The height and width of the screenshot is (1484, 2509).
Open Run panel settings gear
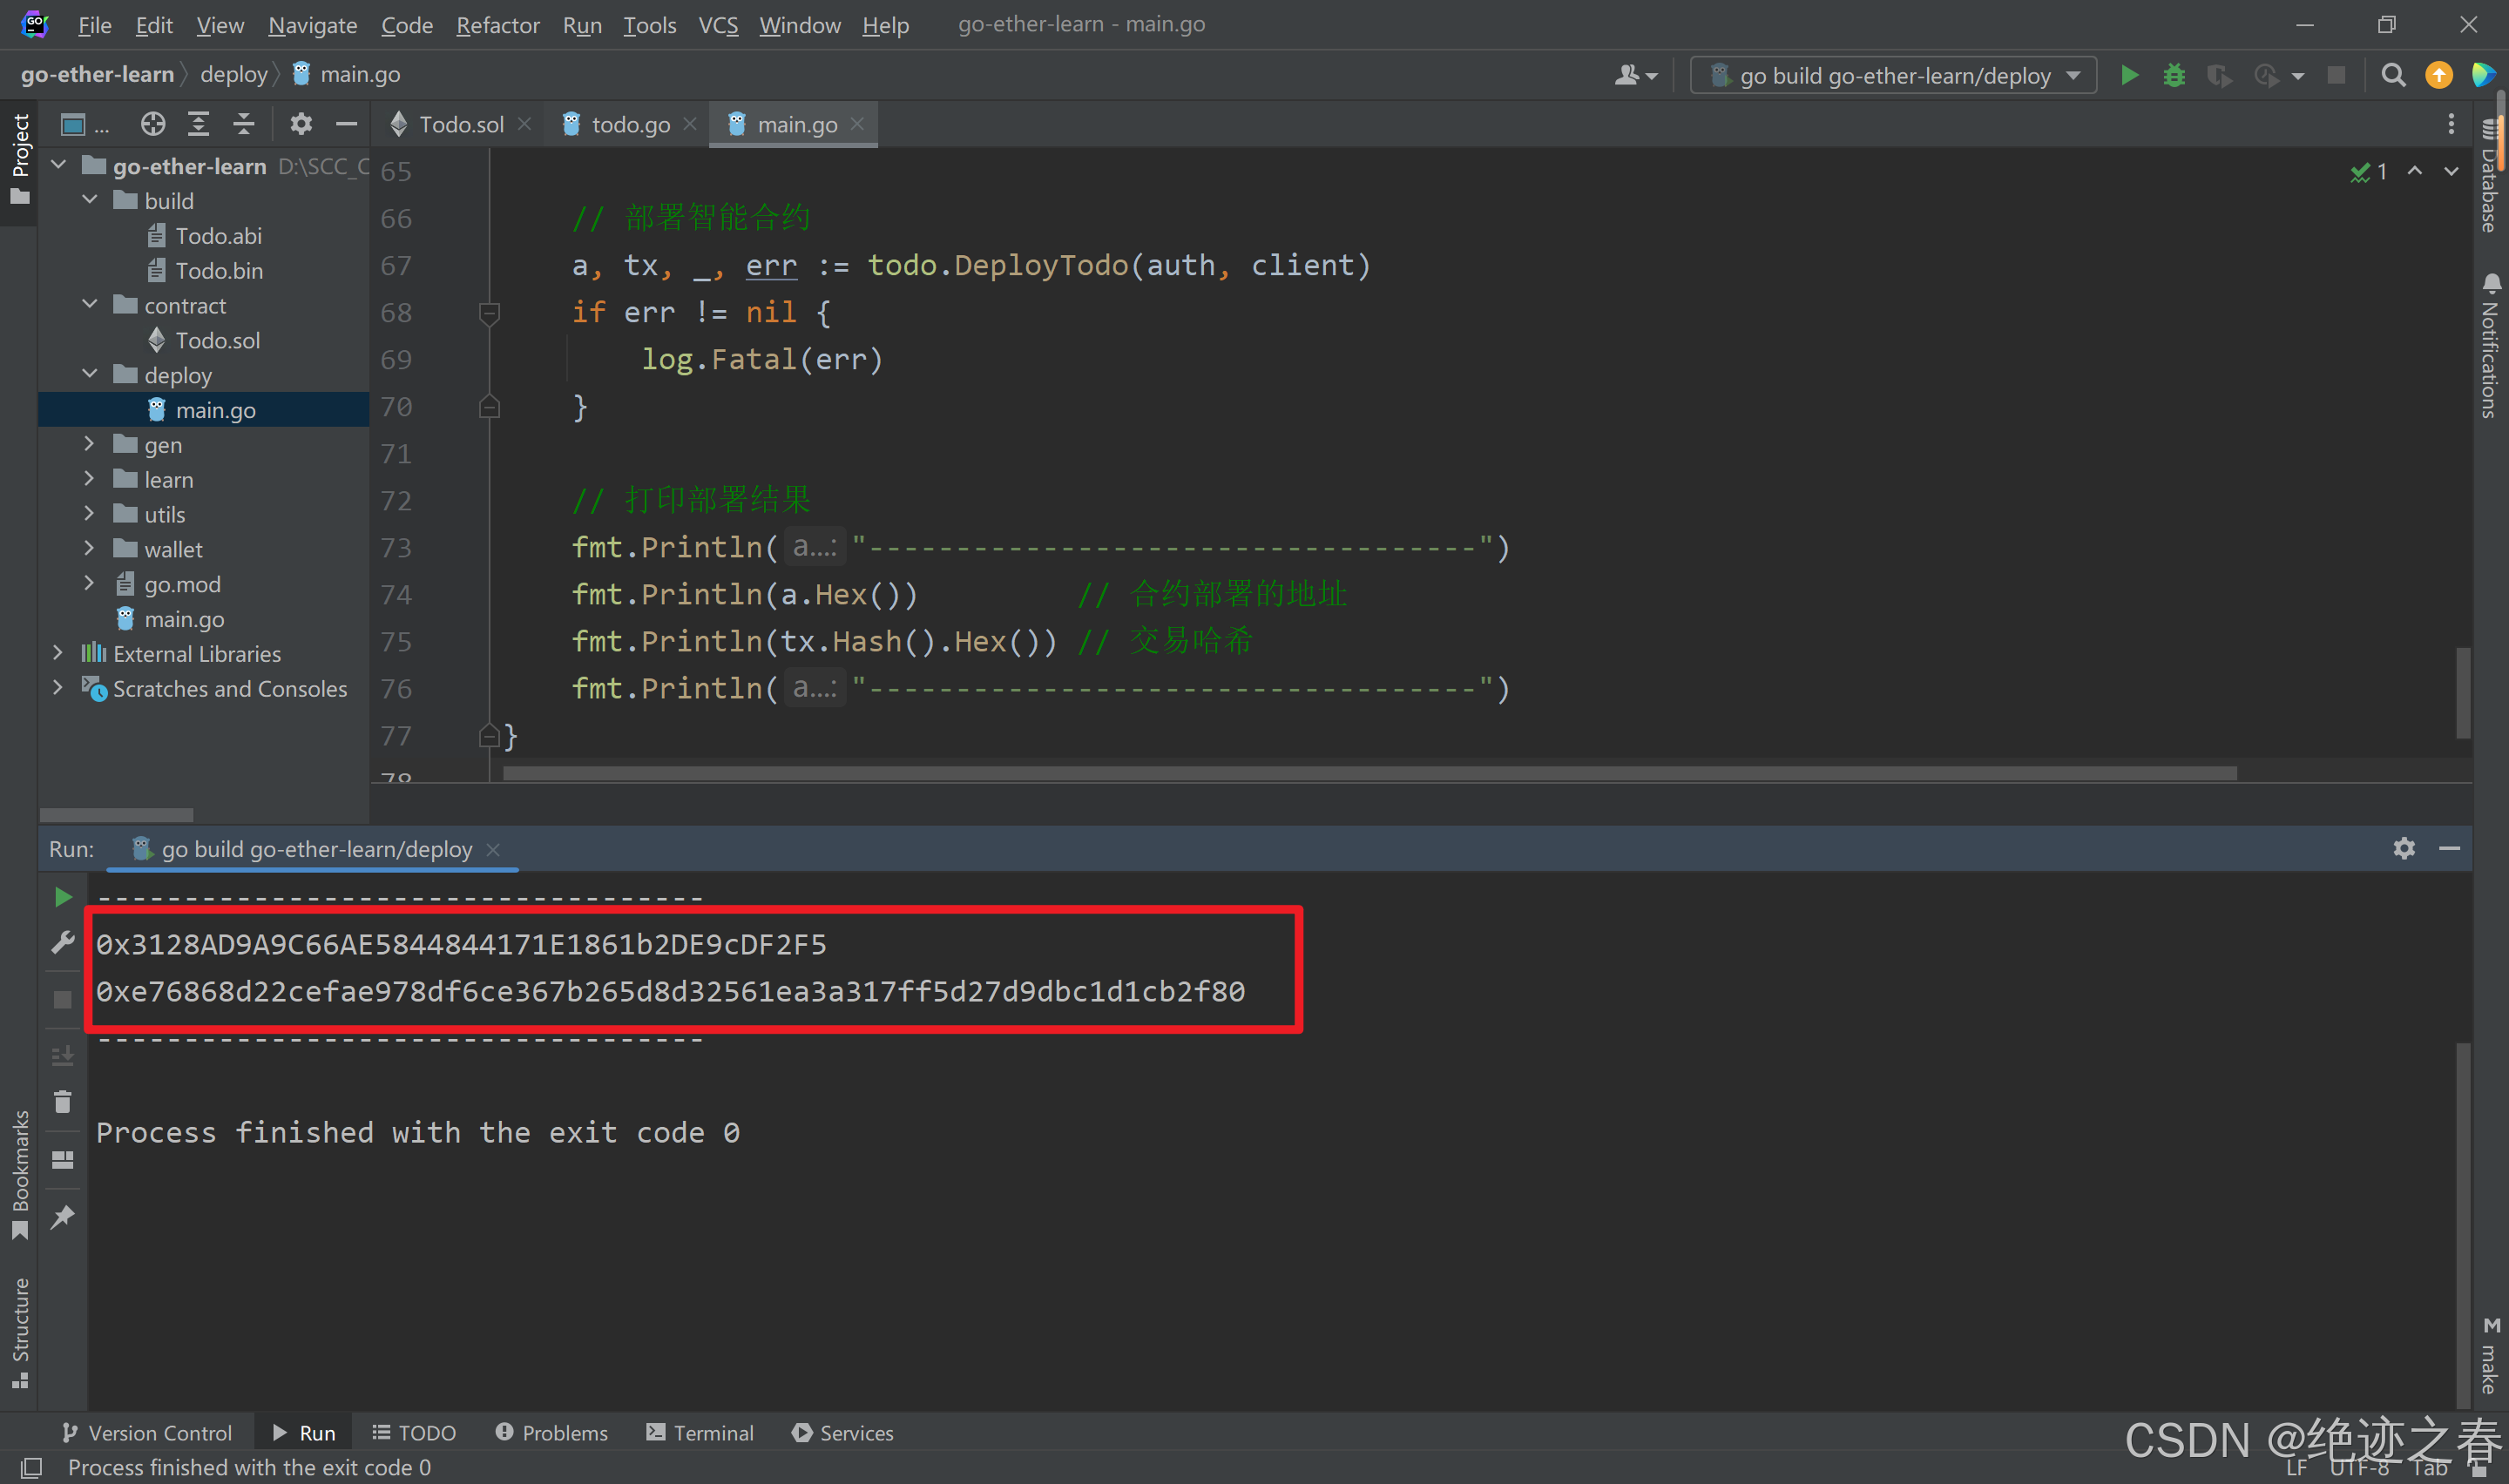2404,848
